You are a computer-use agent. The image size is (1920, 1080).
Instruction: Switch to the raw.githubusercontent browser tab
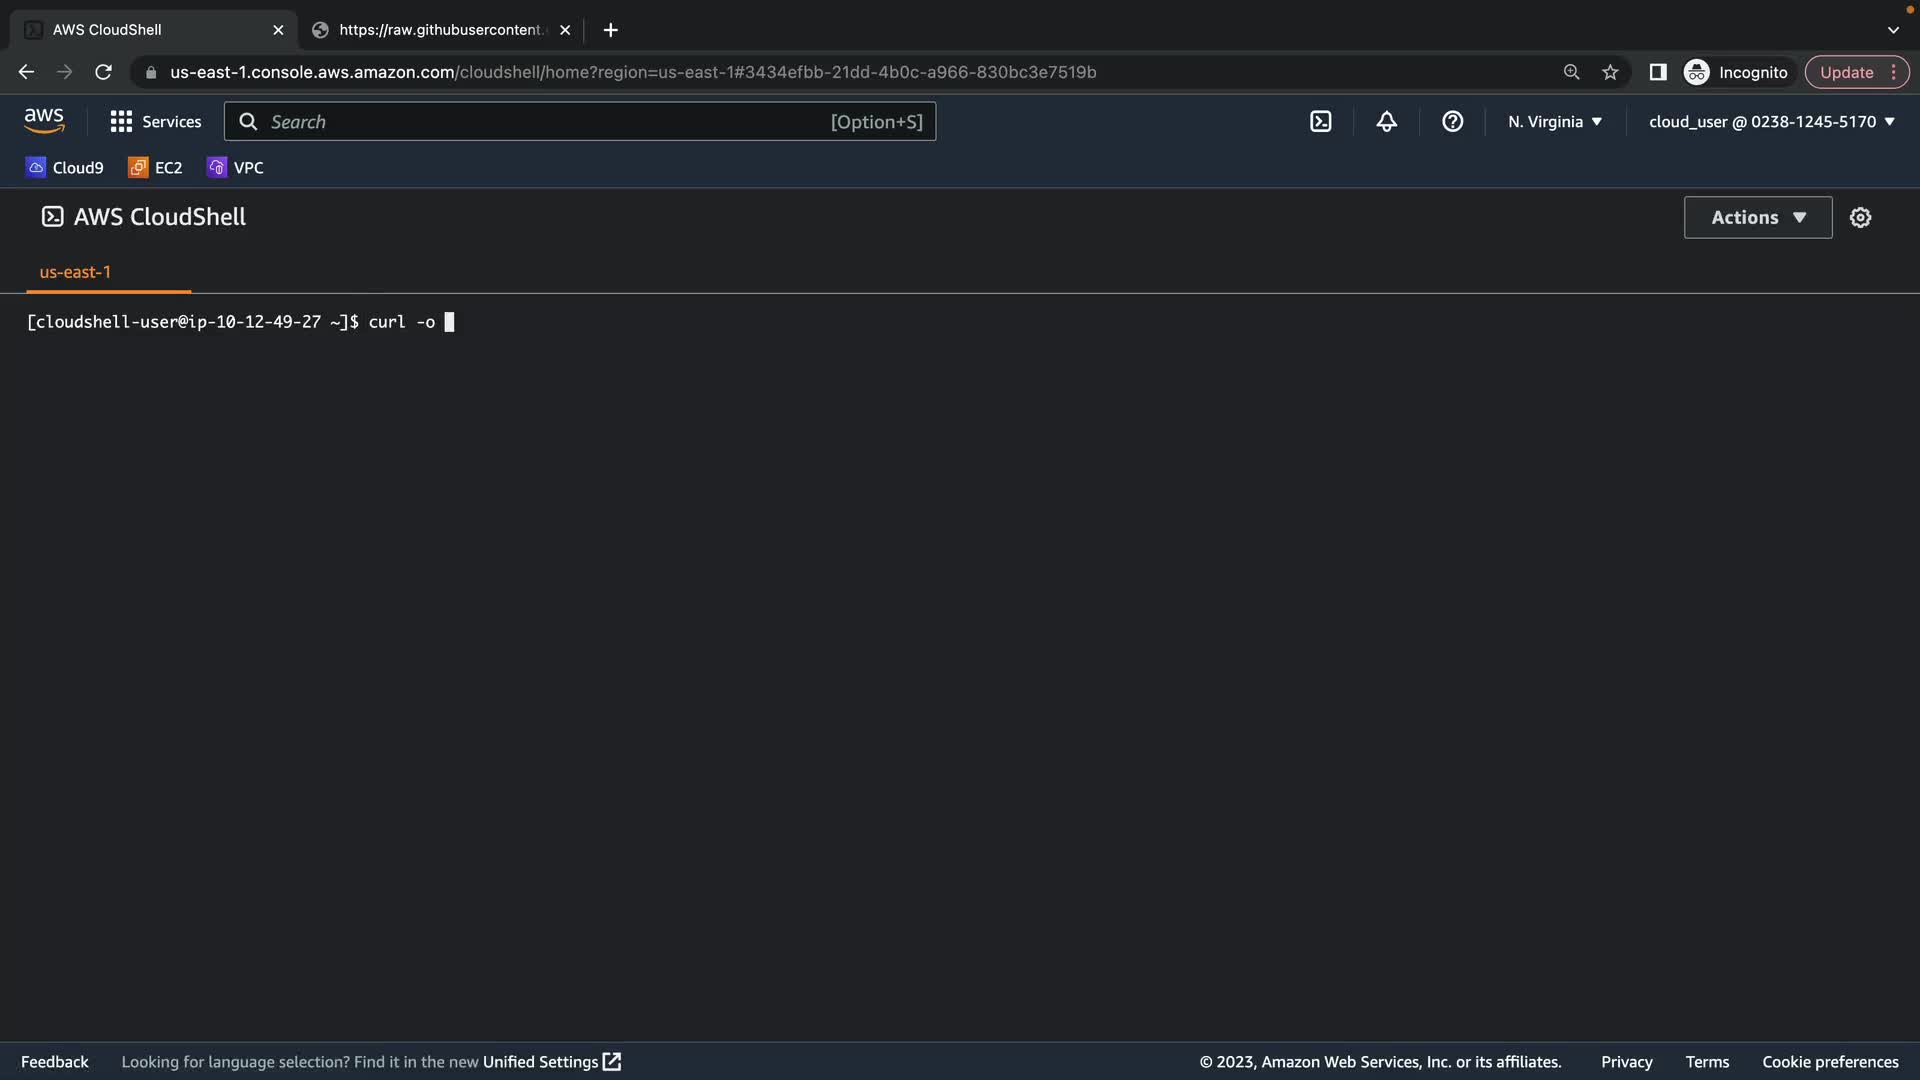(440, 30)
